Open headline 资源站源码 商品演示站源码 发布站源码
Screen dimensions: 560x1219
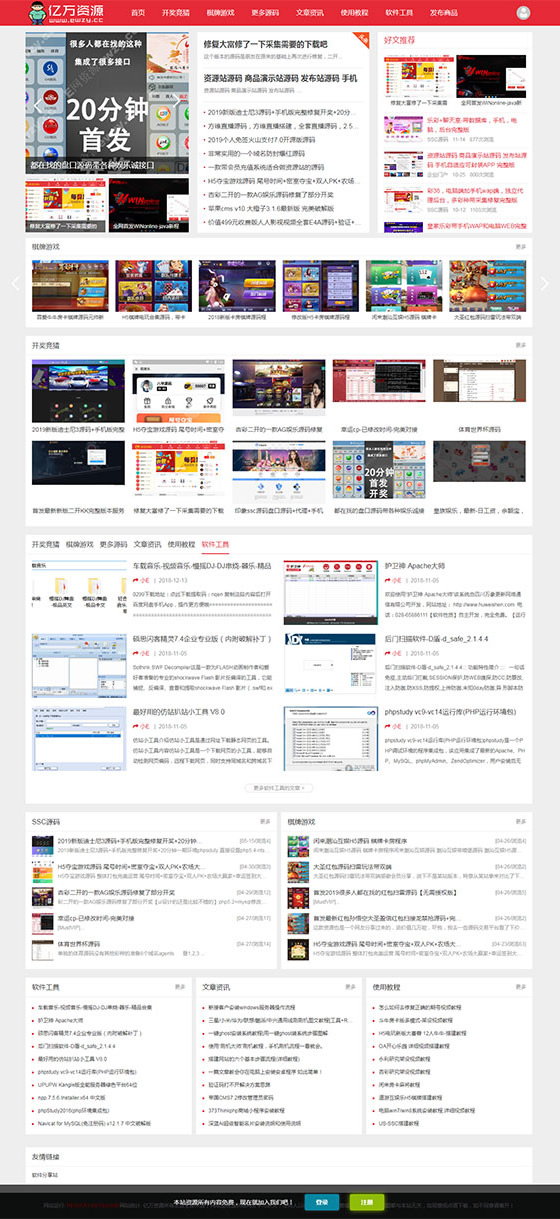(x=281, y=77)
